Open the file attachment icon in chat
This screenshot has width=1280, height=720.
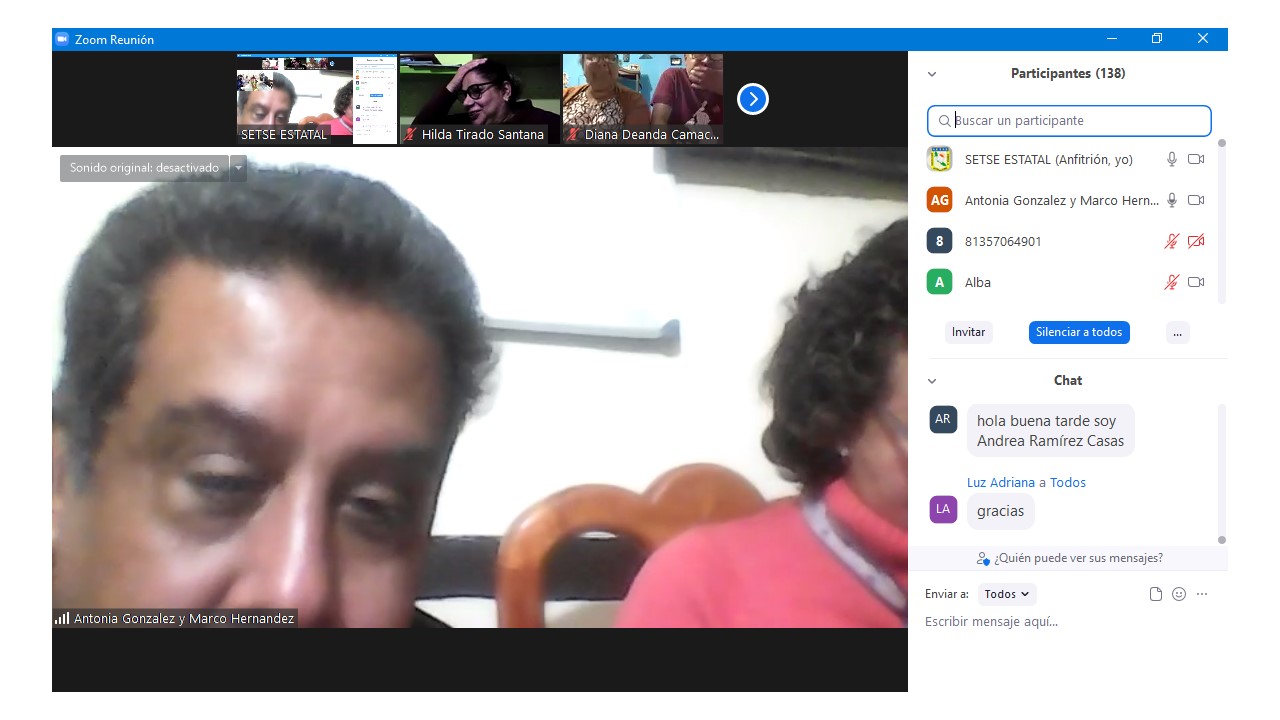point(1156,594)
